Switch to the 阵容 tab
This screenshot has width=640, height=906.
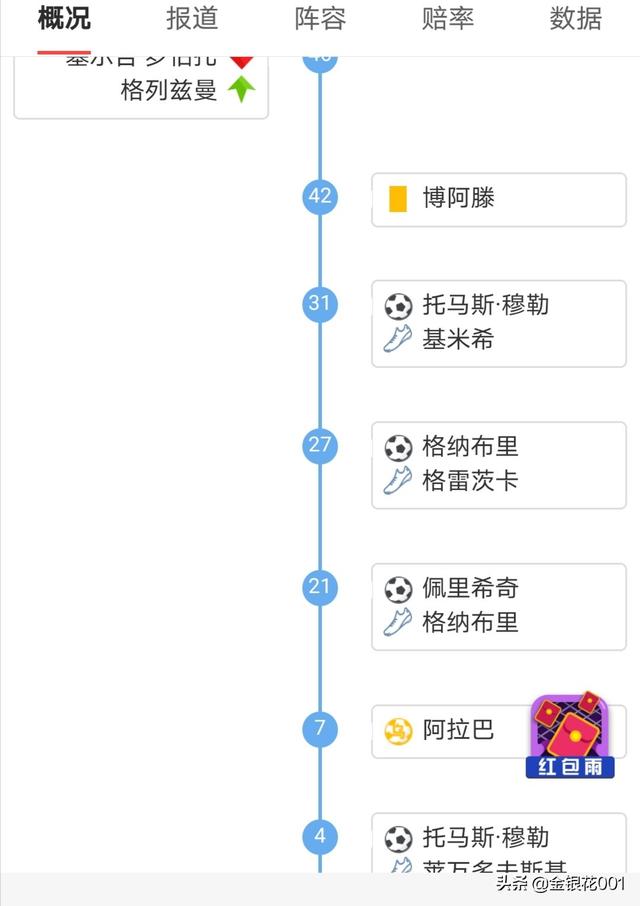click(x=320, y=18)
